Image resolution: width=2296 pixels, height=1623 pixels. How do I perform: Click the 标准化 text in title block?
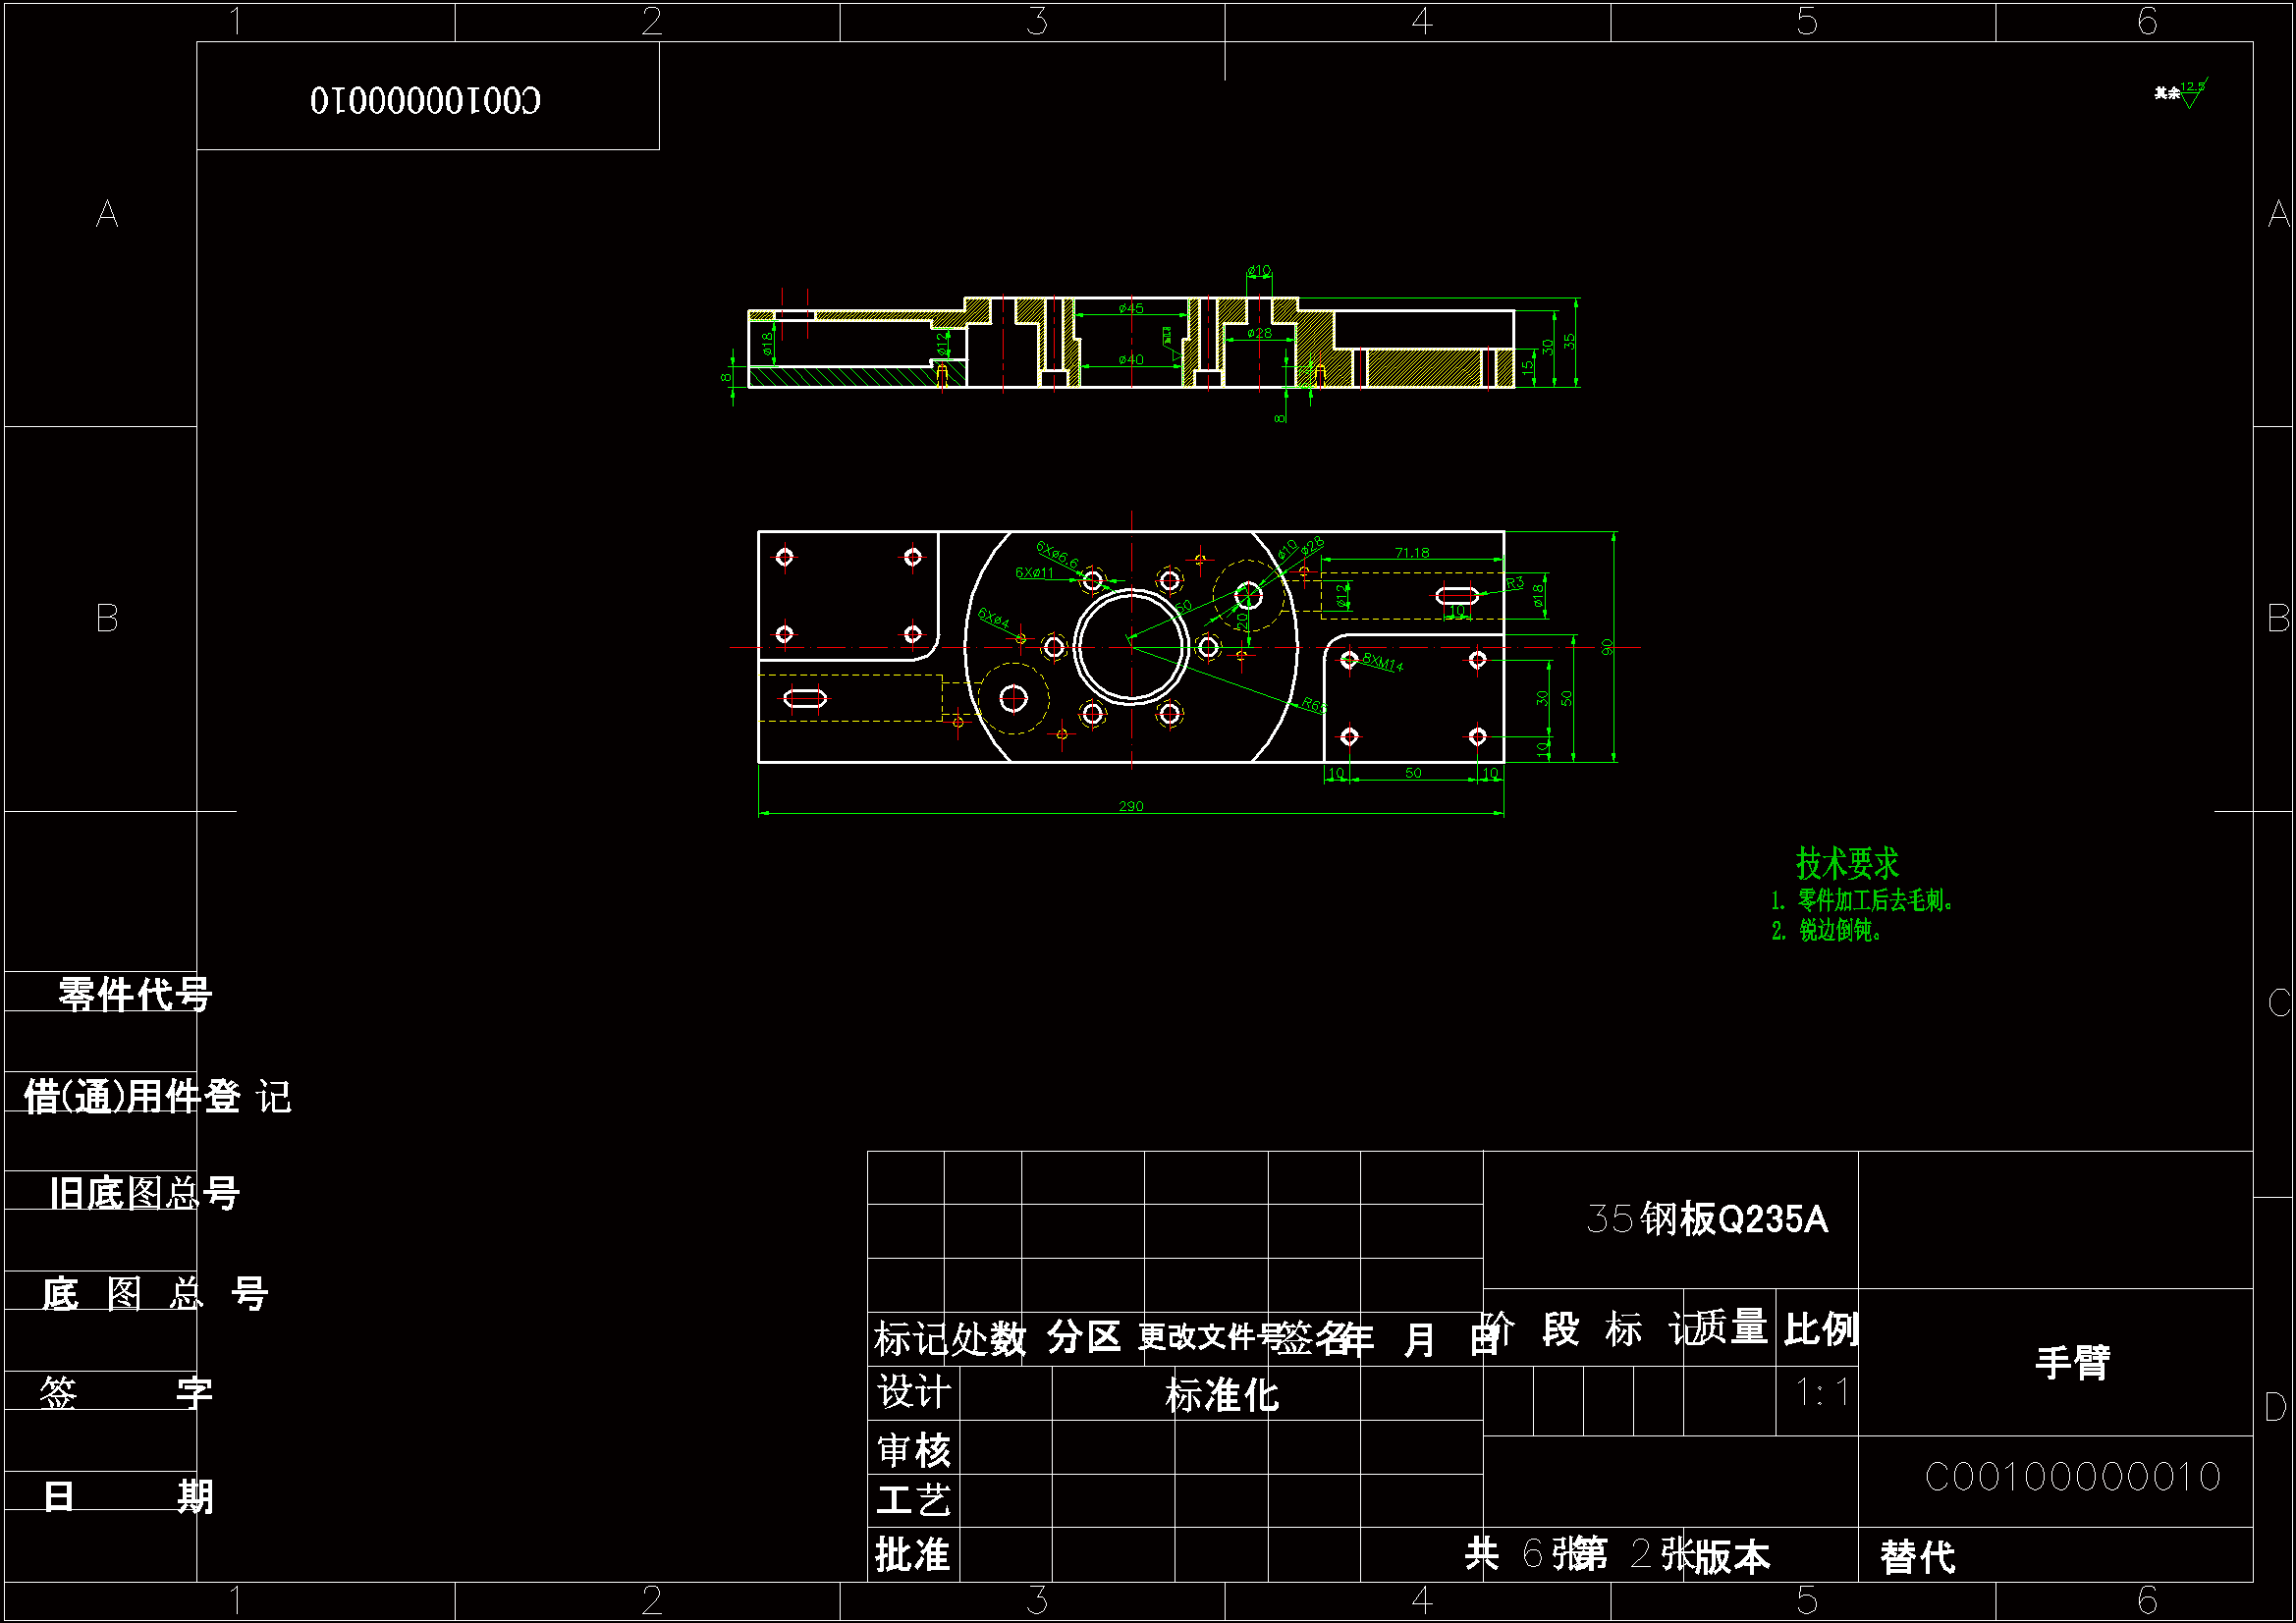pyautogui.click(x=1221, y=1395)
